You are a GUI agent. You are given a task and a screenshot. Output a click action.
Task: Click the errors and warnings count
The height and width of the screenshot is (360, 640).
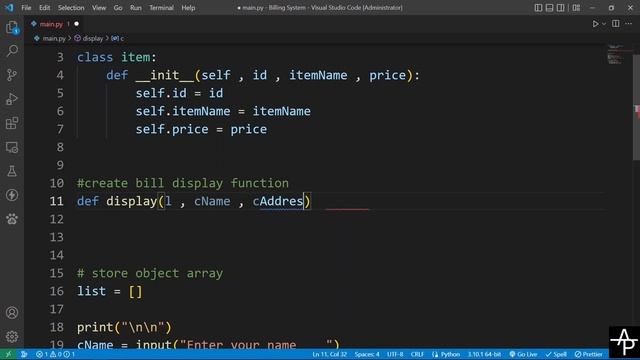[55, 354]
